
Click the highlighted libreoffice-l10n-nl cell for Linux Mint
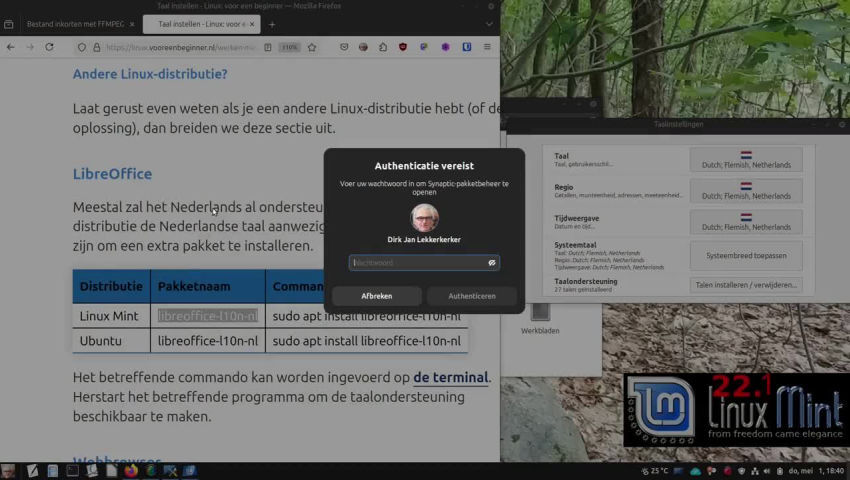click(x=208, y=316)
